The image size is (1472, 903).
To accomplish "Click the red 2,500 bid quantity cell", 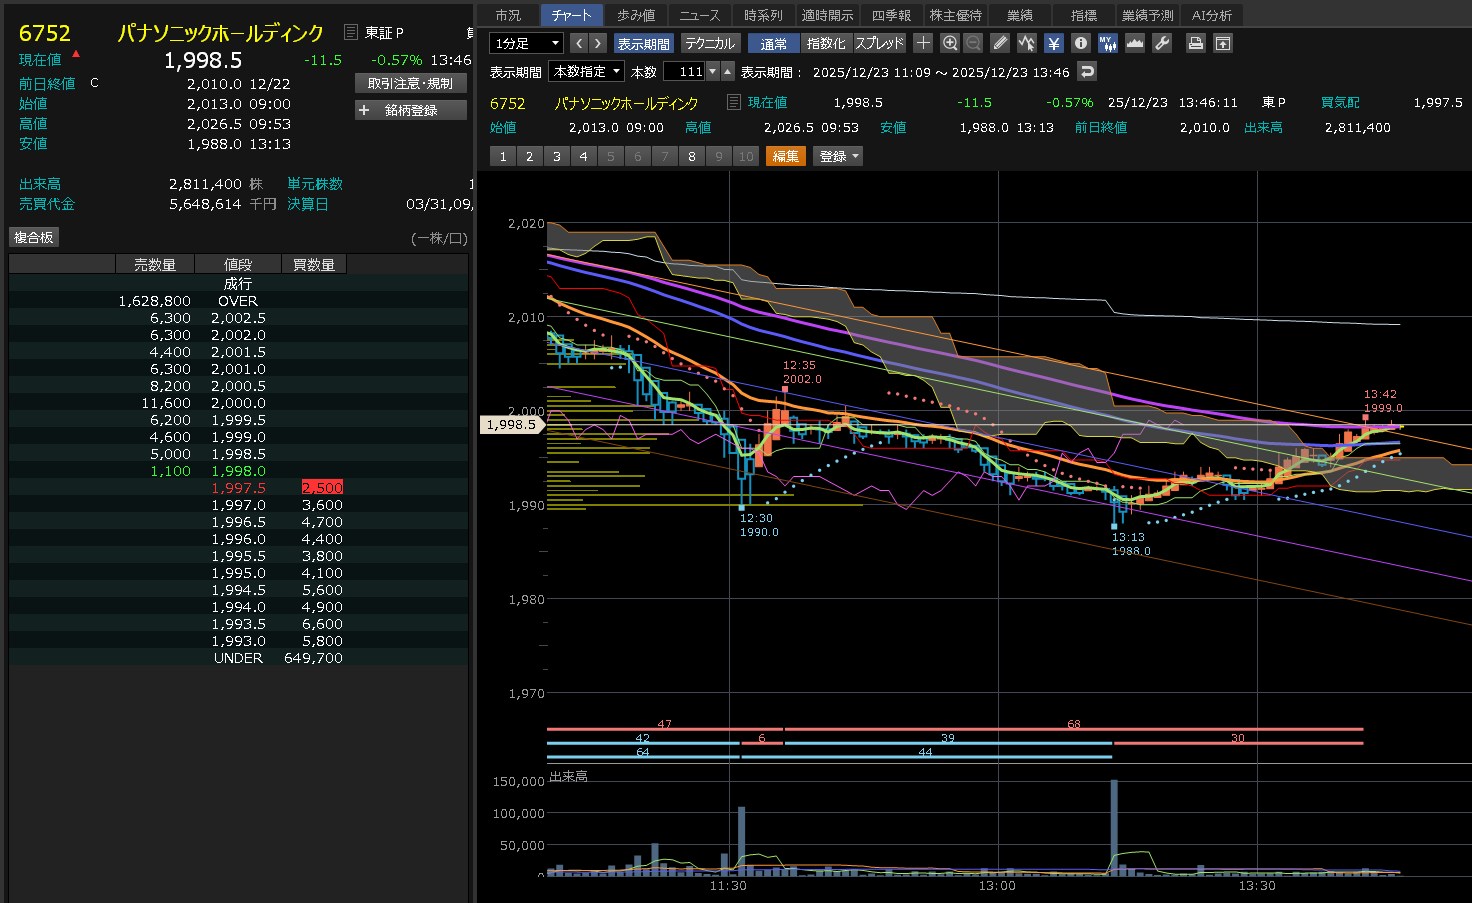I will [322, 488].
